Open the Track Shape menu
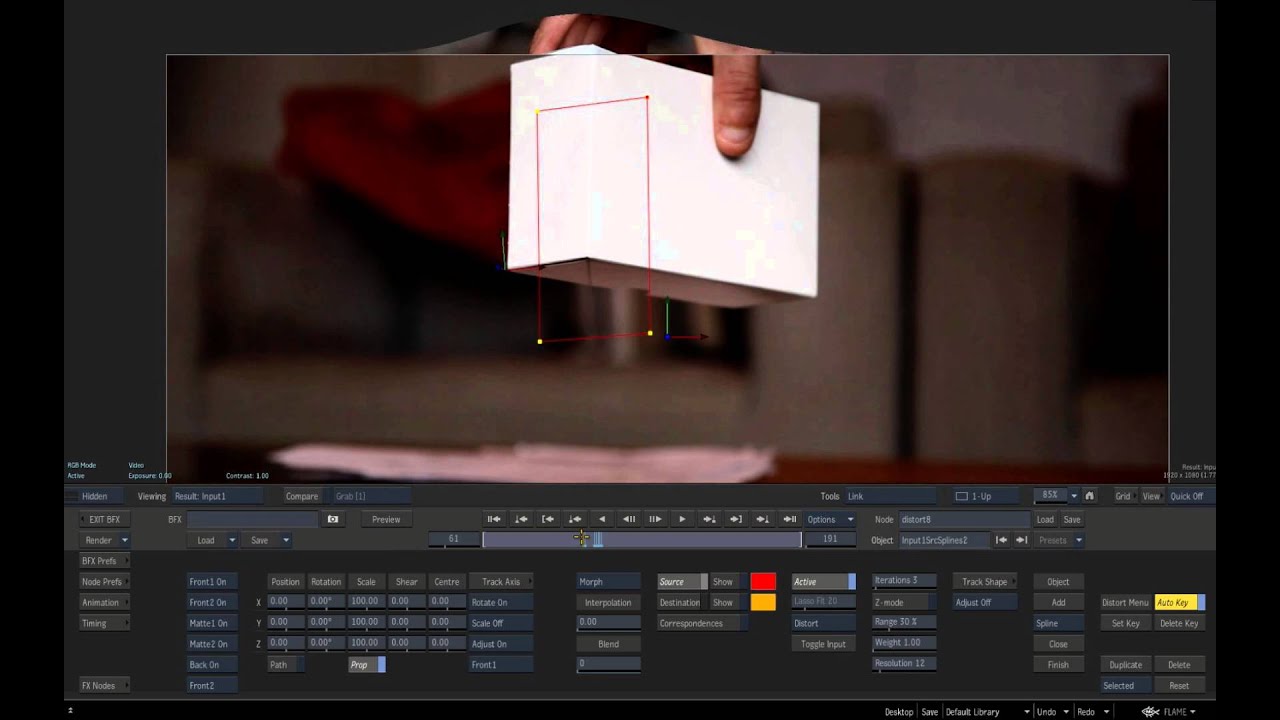This screenshot has width=1280, height=720. [x=985, y=582]
